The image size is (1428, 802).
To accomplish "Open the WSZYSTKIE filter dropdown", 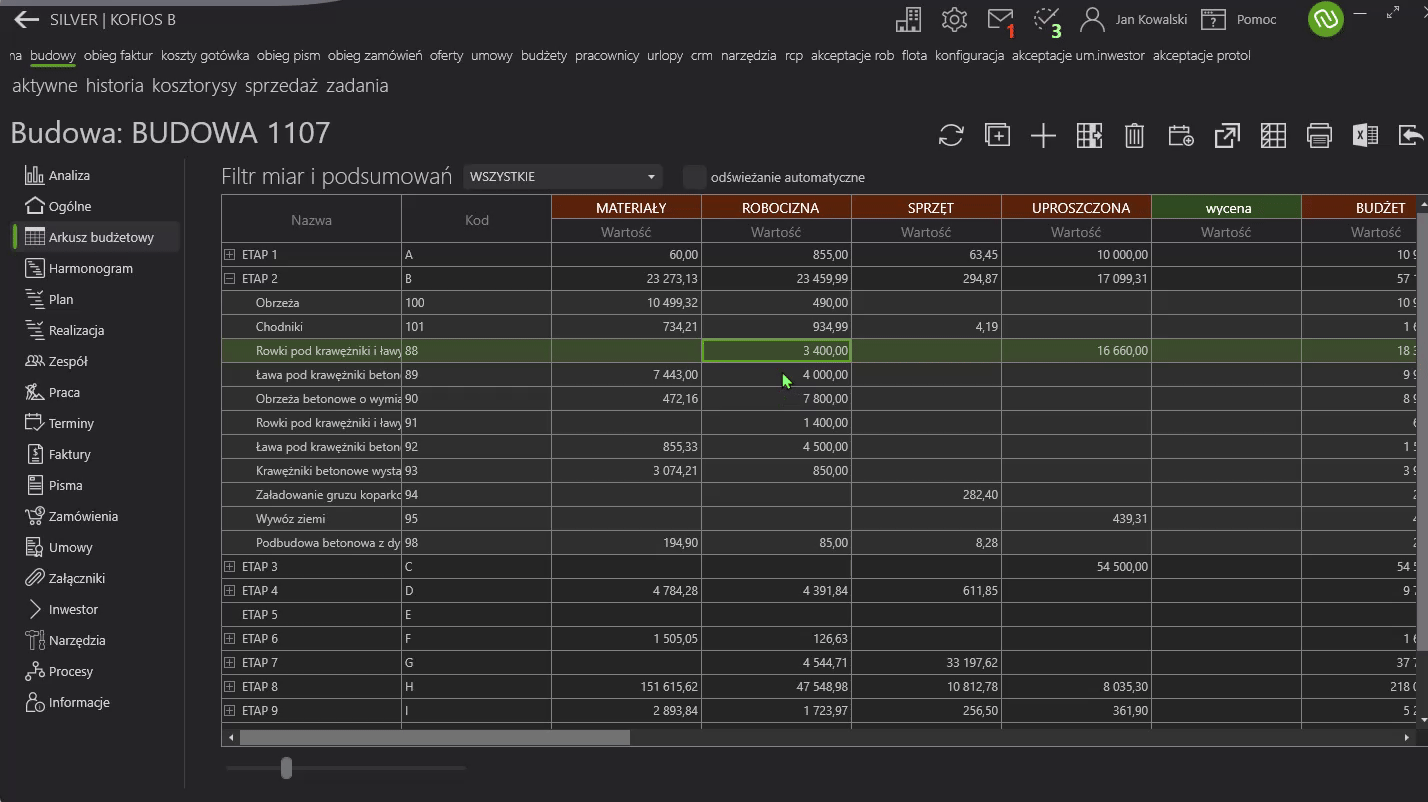I will 563,177.
